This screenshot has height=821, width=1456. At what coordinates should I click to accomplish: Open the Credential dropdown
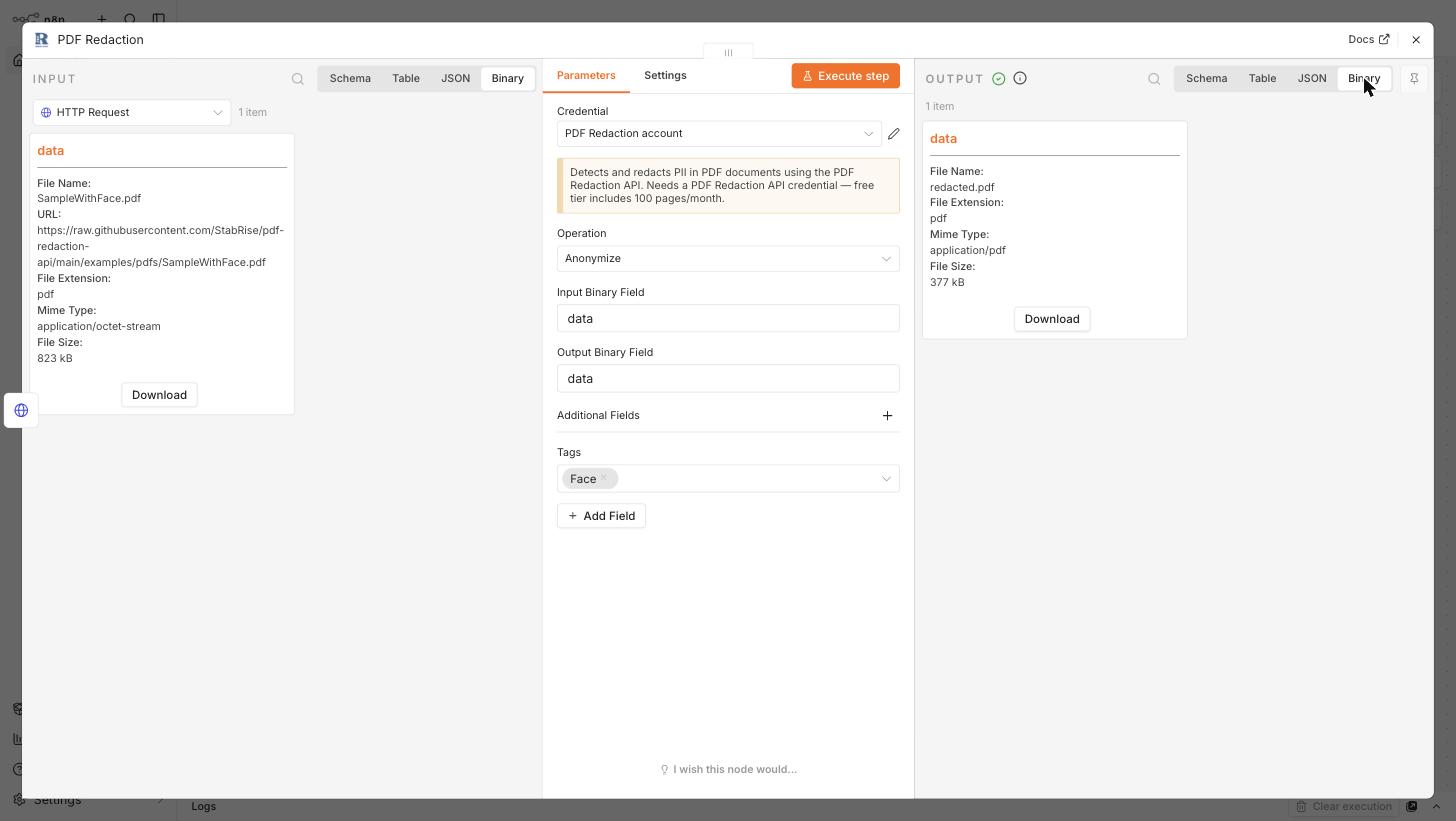point(719,133)
